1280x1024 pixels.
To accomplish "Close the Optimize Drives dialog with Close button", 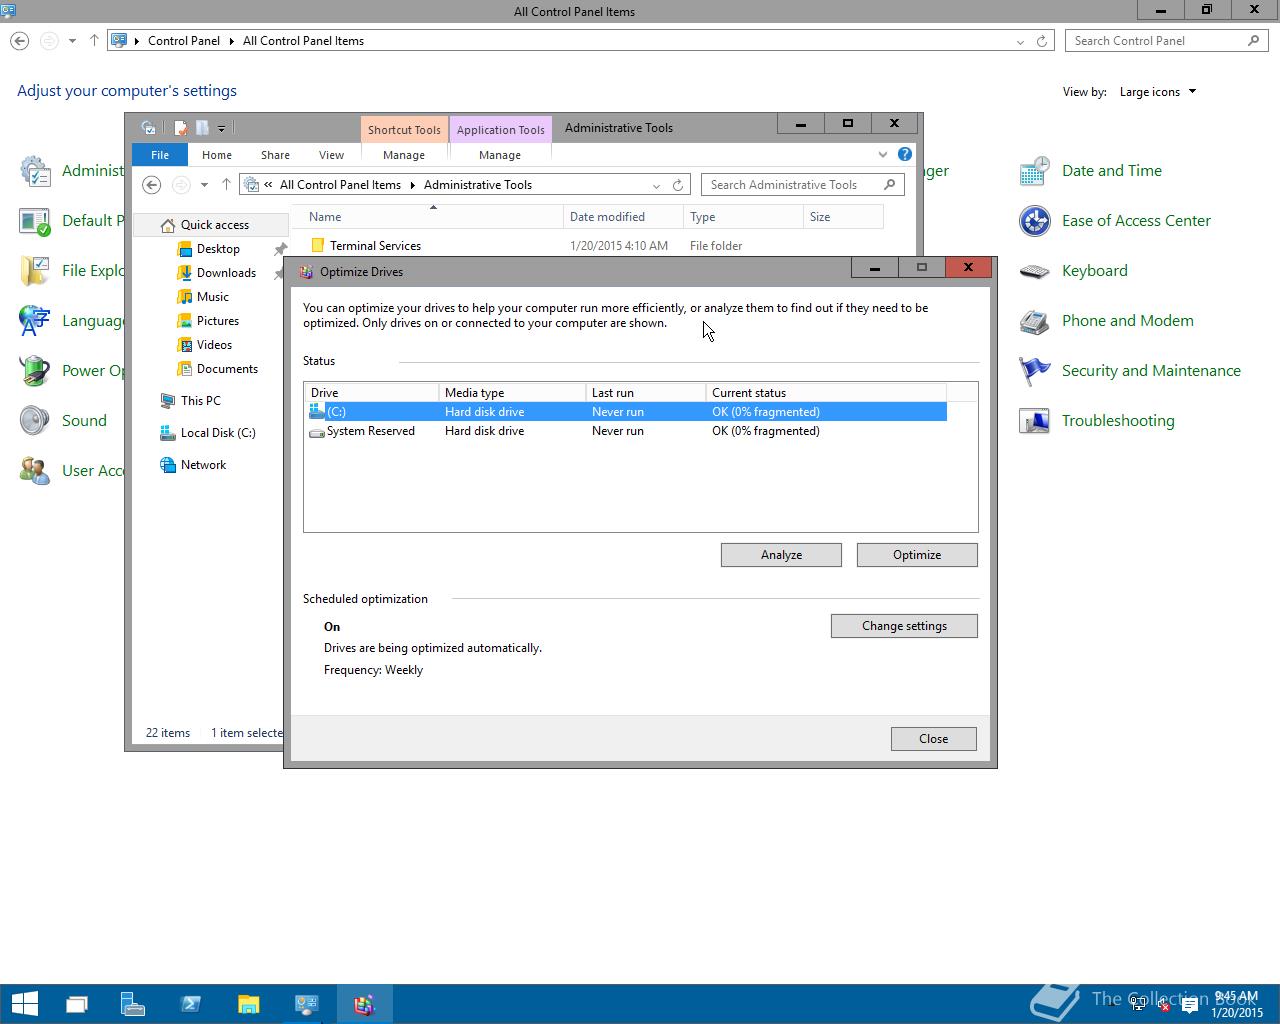I will 933,739.
